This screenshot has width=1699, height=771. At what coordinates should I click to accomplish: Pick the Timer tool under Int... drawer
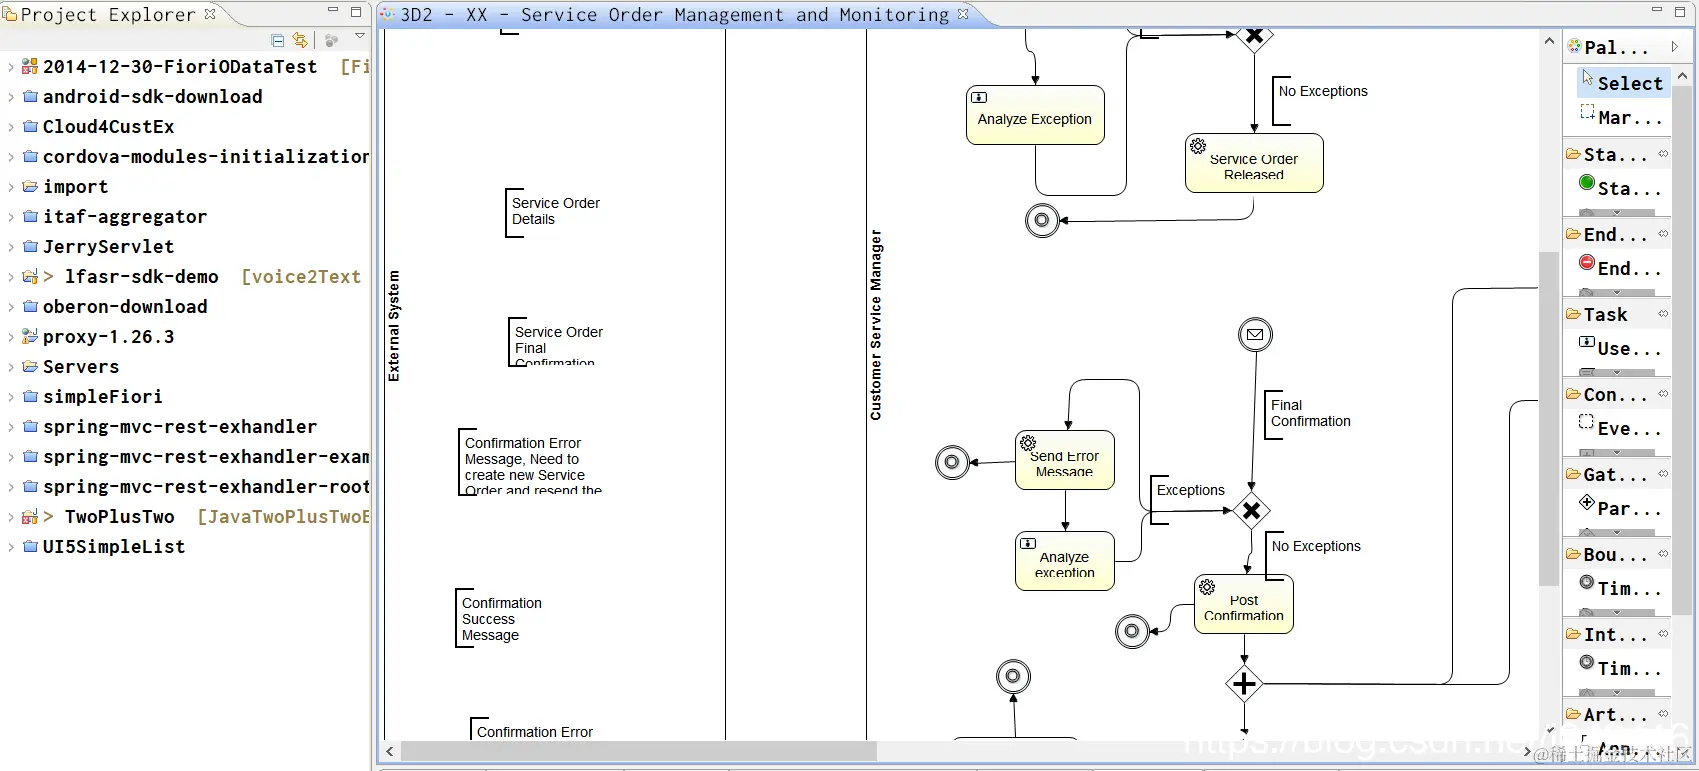[x=1622, y=668]
